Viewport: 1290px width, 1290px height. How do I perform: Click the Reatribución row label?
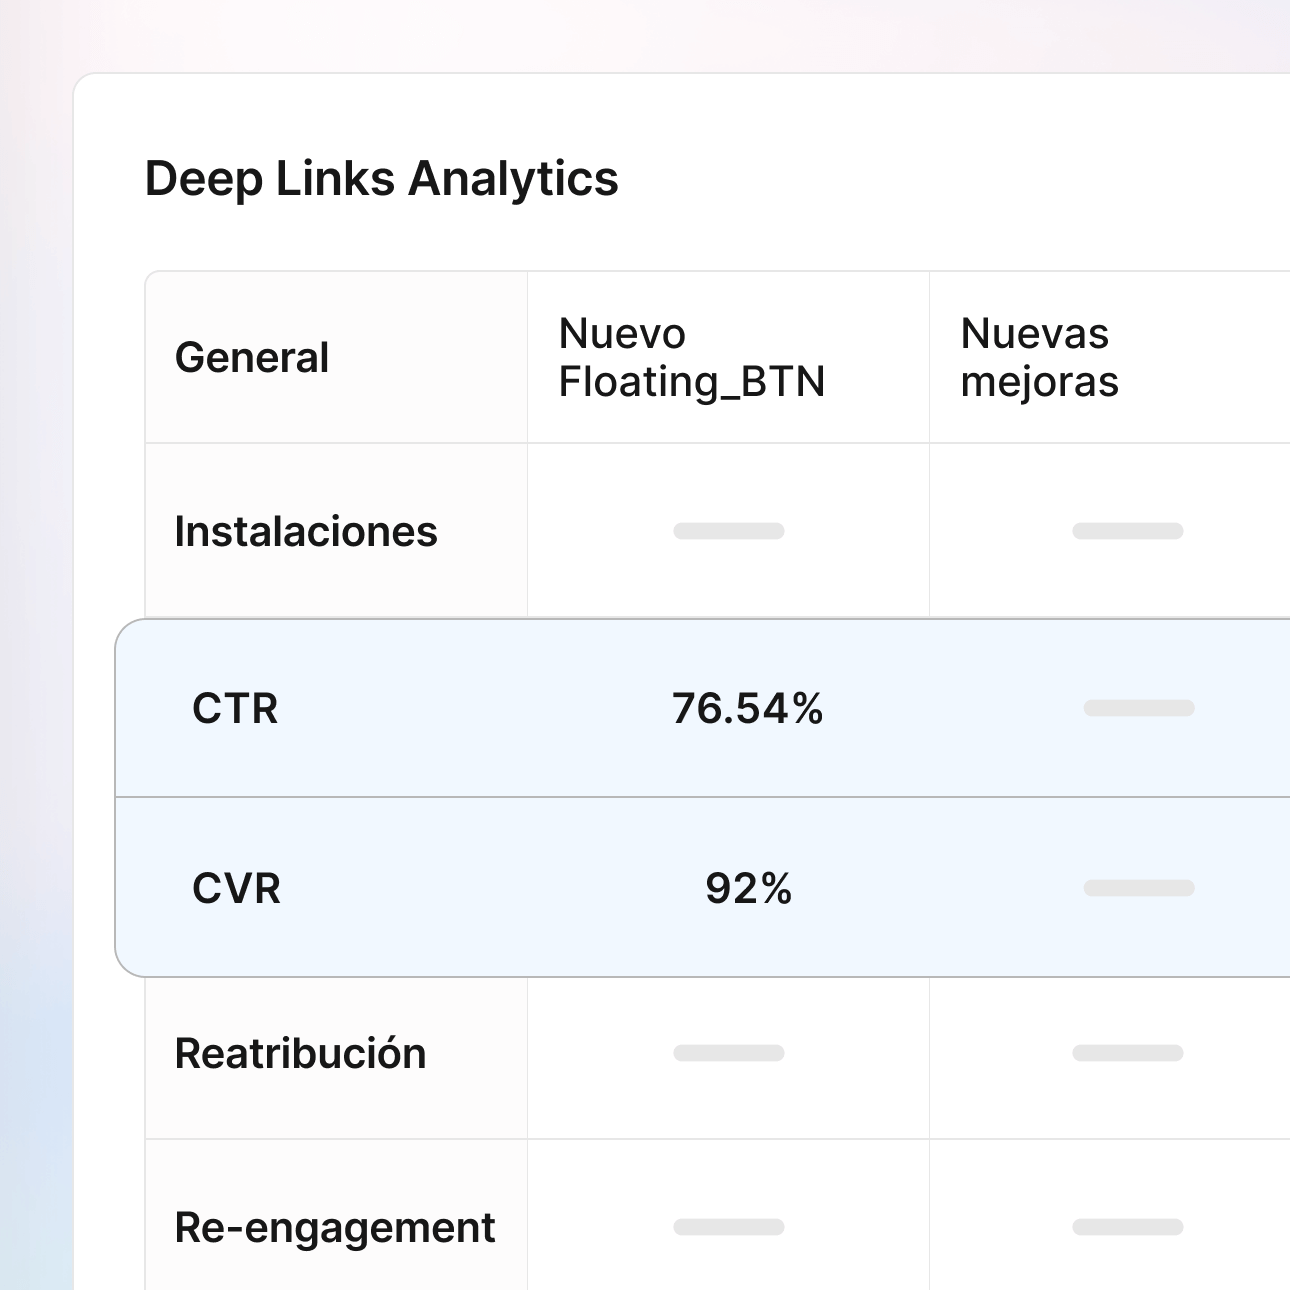point(300,1054)
